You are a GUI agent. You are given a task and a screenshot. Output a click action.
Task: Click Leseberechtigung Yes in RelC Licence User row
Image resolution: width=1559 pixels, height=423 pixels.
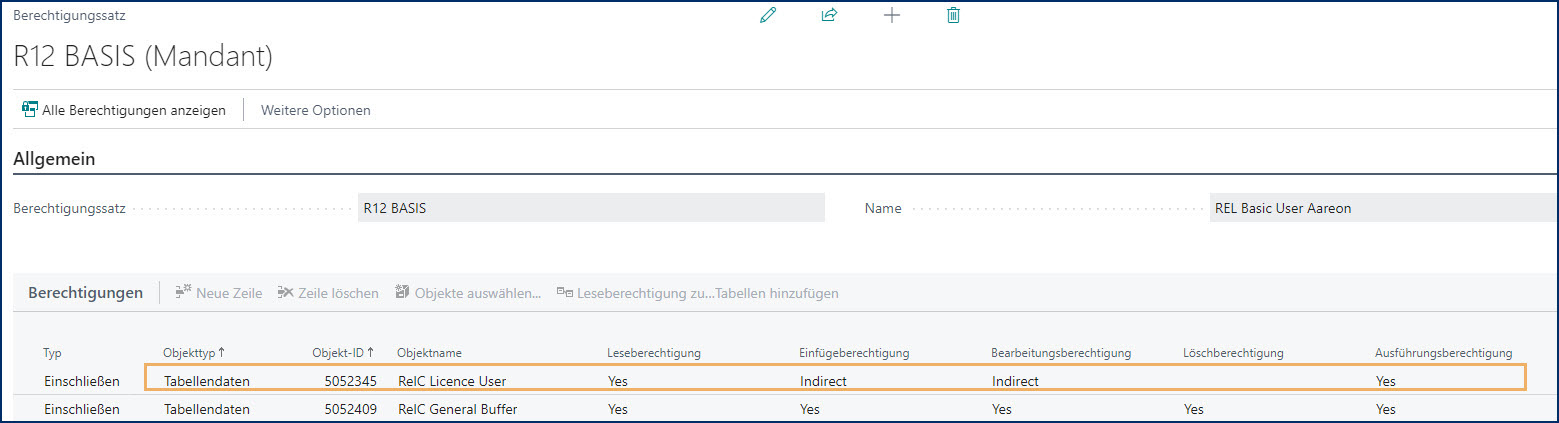618,381
